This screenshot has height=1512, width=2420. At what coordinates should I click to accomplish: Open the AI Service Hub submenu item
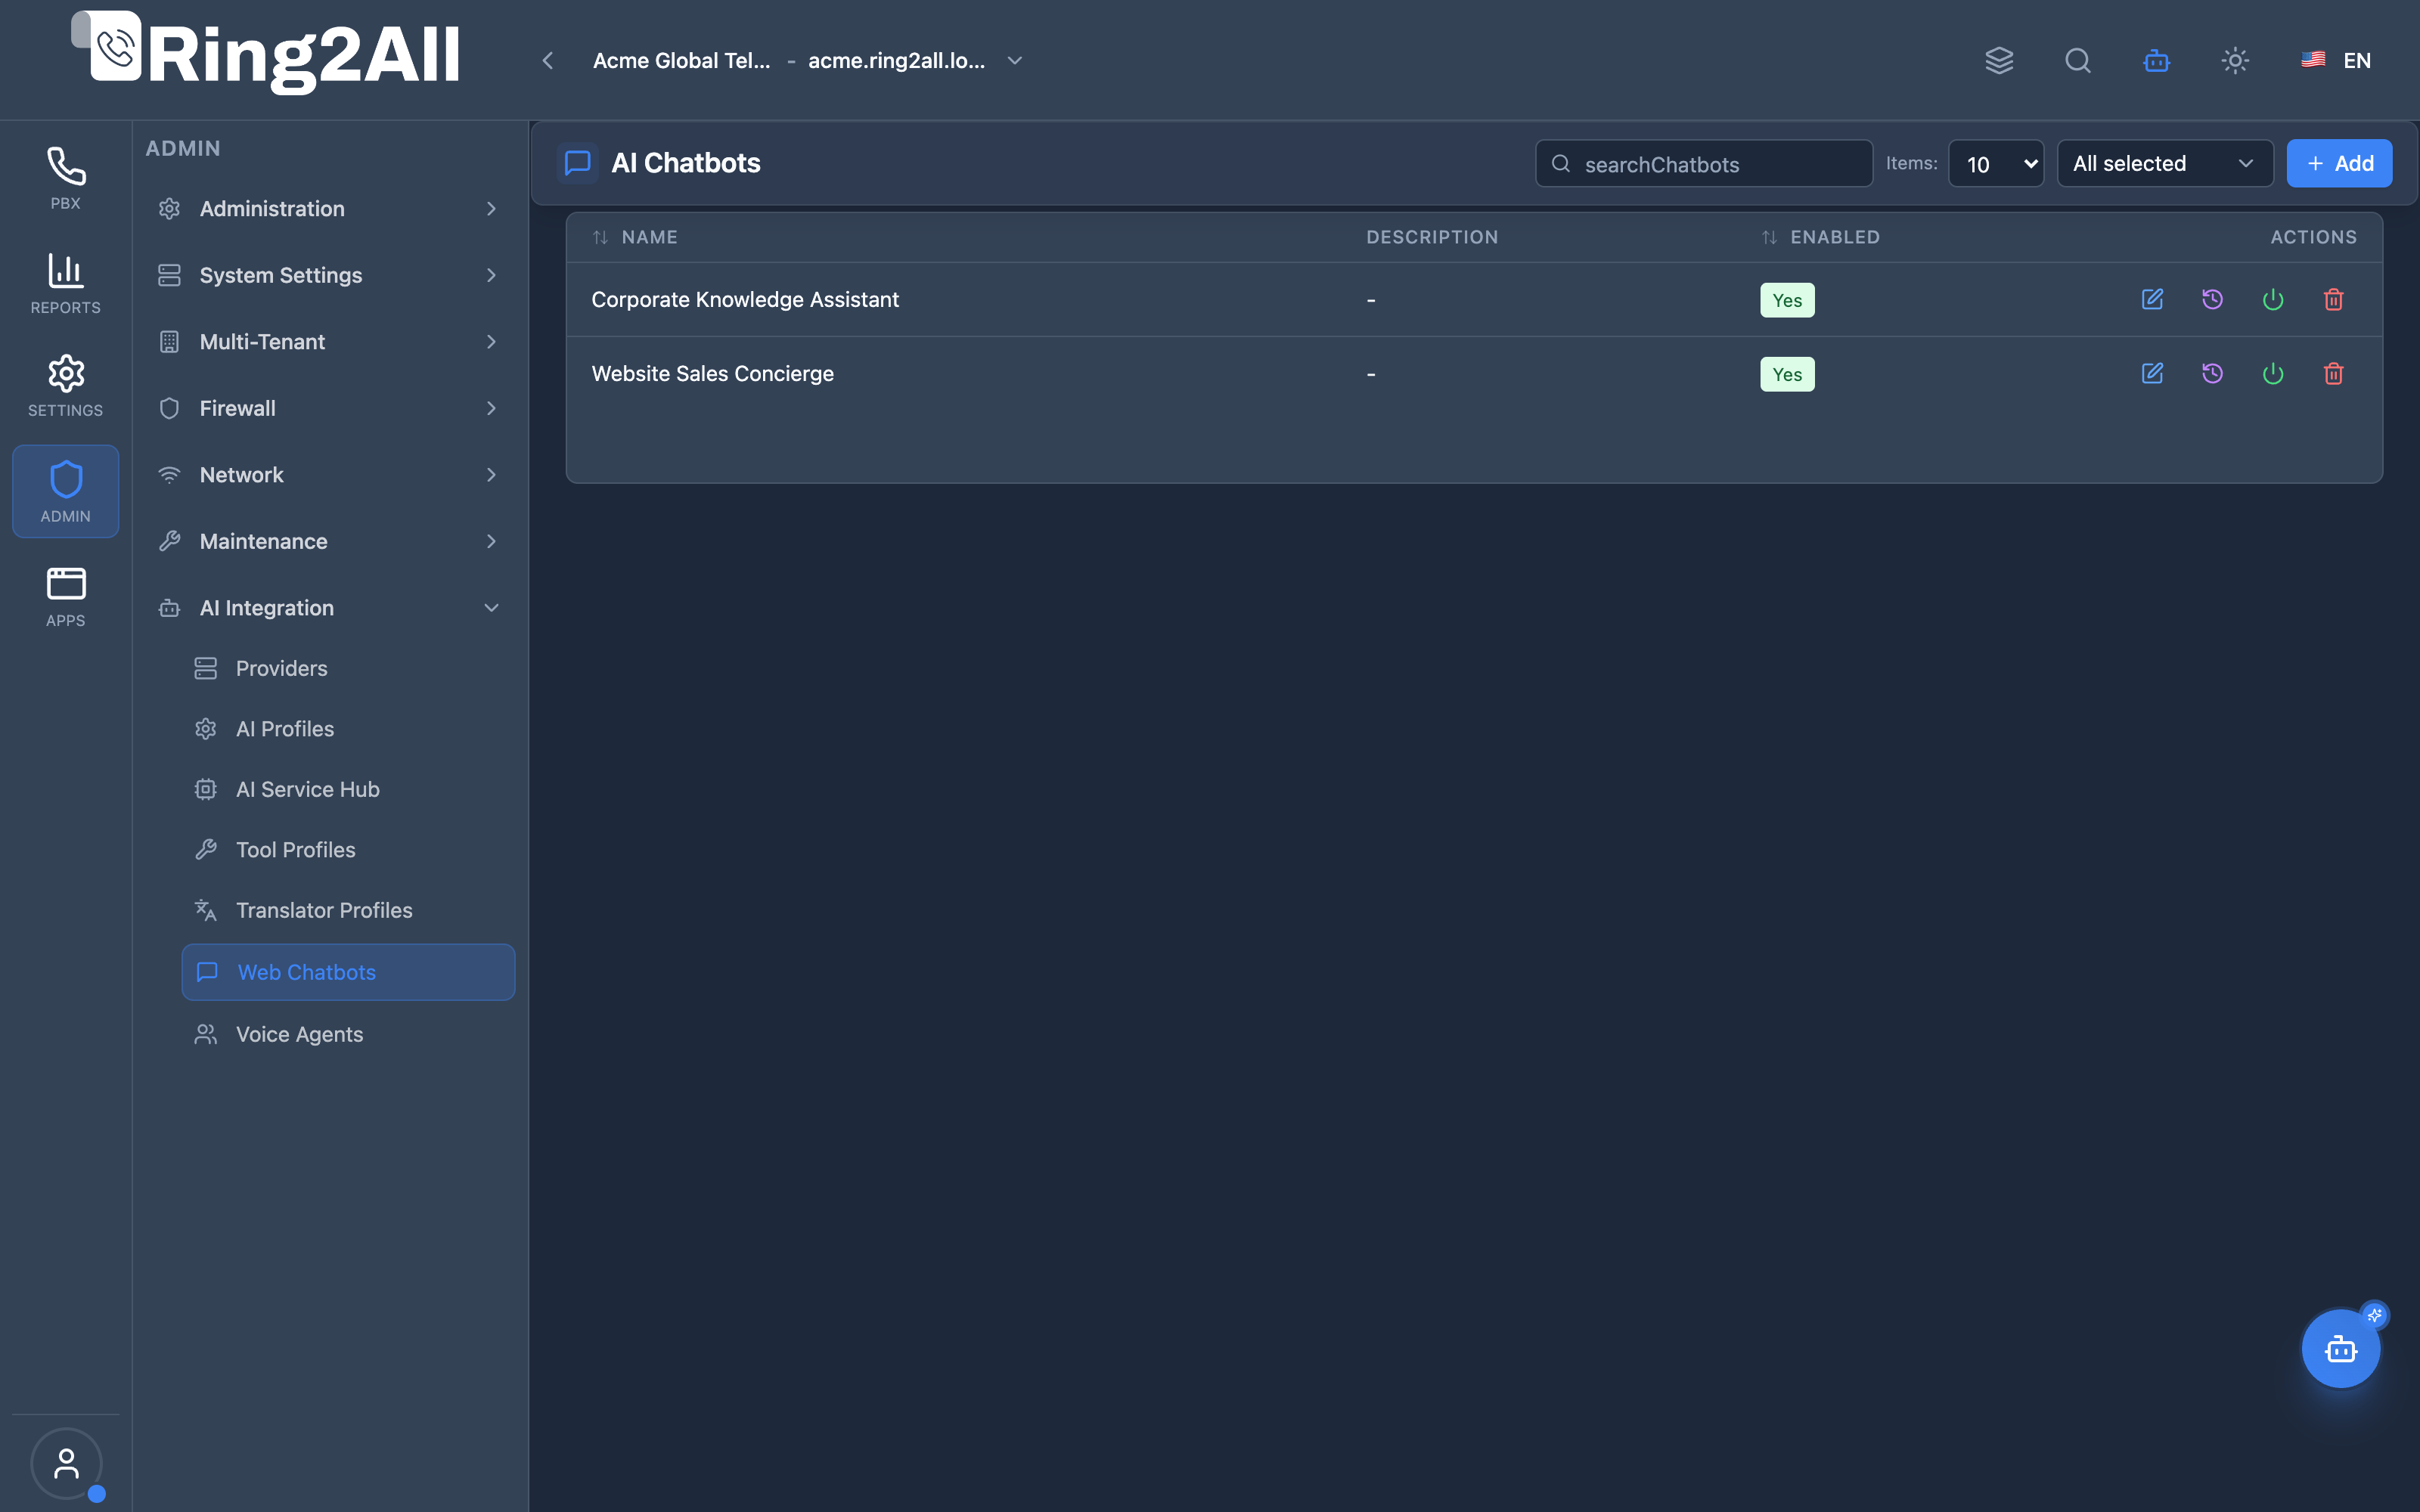click(348, 789)
